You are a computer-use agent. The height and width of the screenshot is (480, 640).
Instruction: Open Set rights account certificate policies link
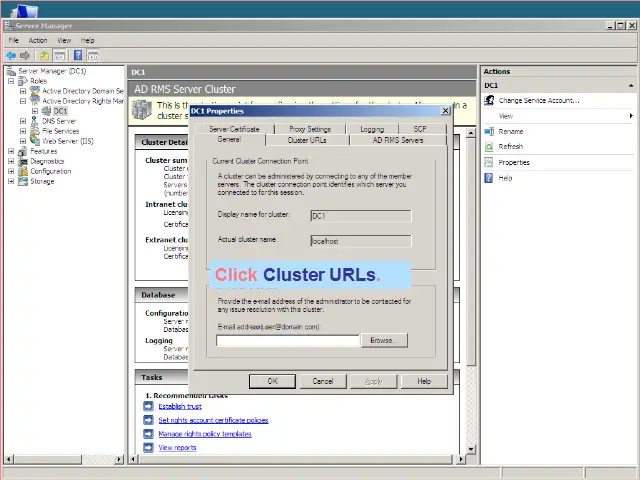[213, 420]
